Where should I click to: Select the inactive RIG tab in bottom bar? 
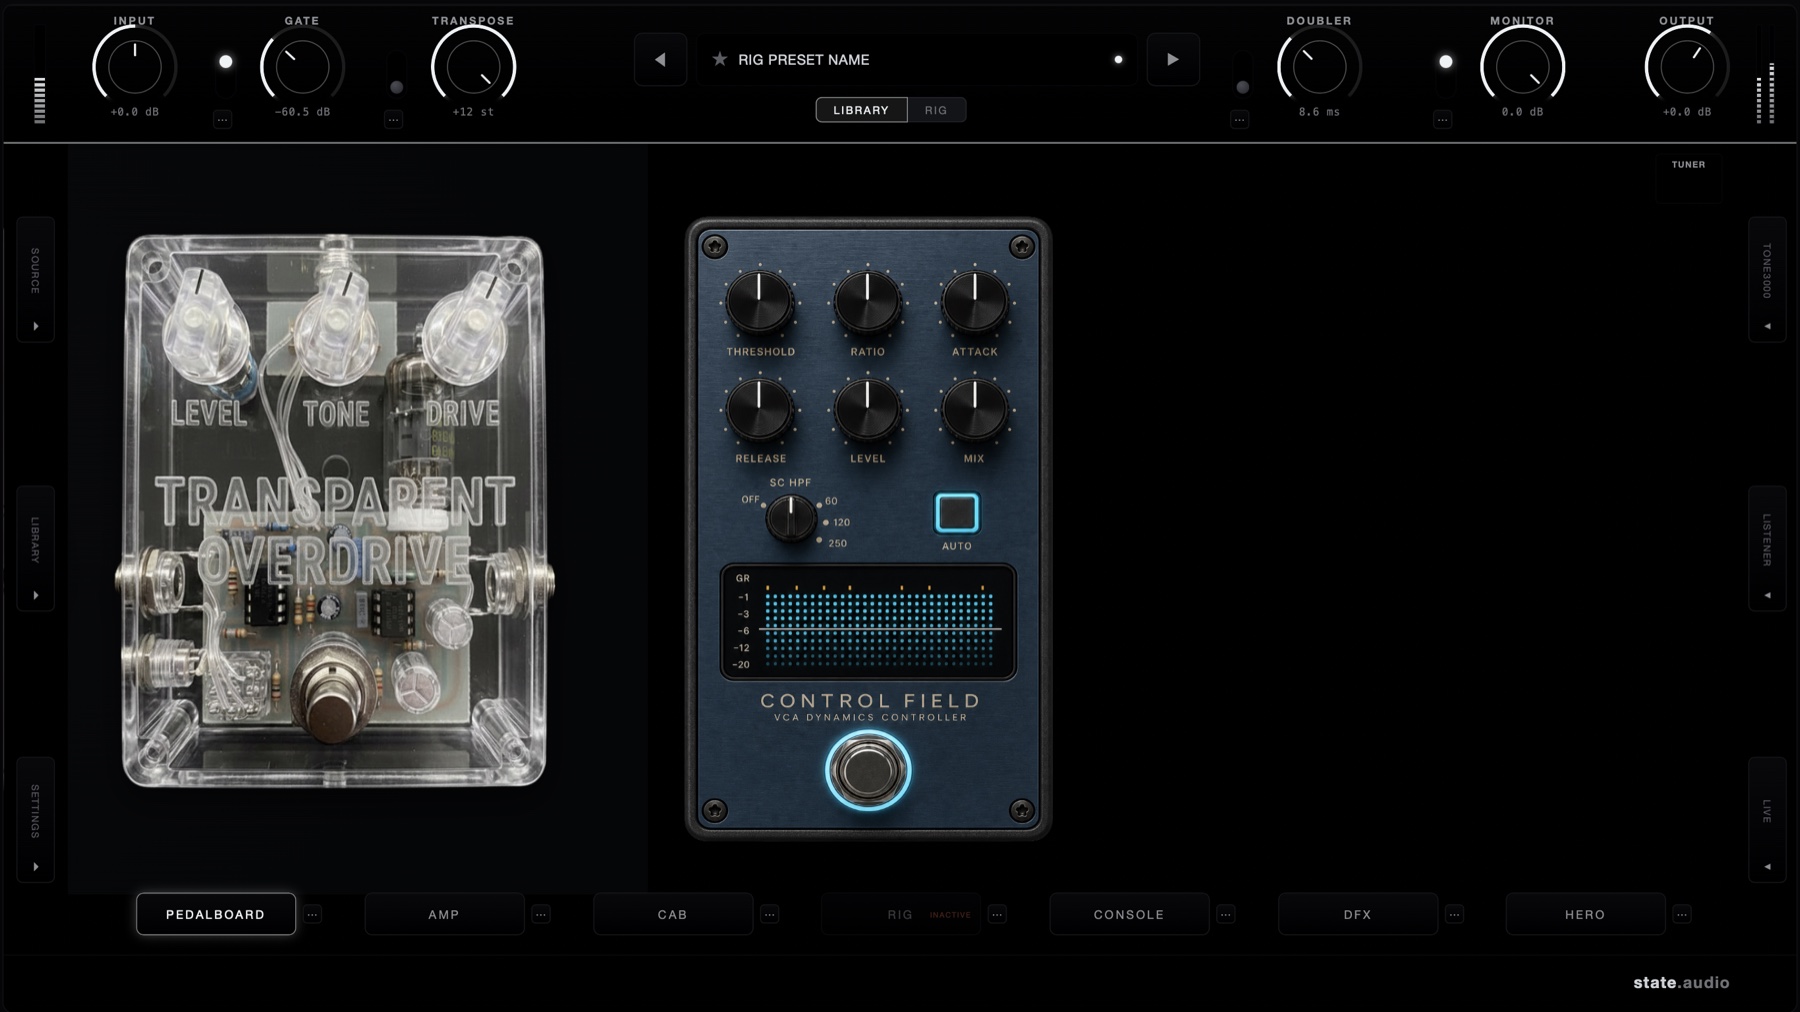[901, 914]
